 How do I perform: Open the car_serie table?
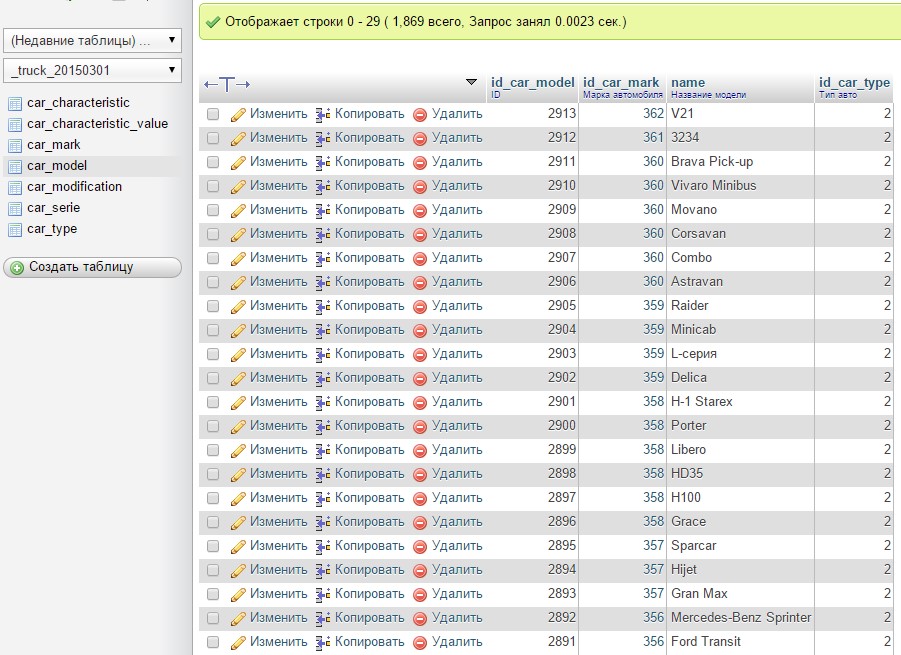53,208
